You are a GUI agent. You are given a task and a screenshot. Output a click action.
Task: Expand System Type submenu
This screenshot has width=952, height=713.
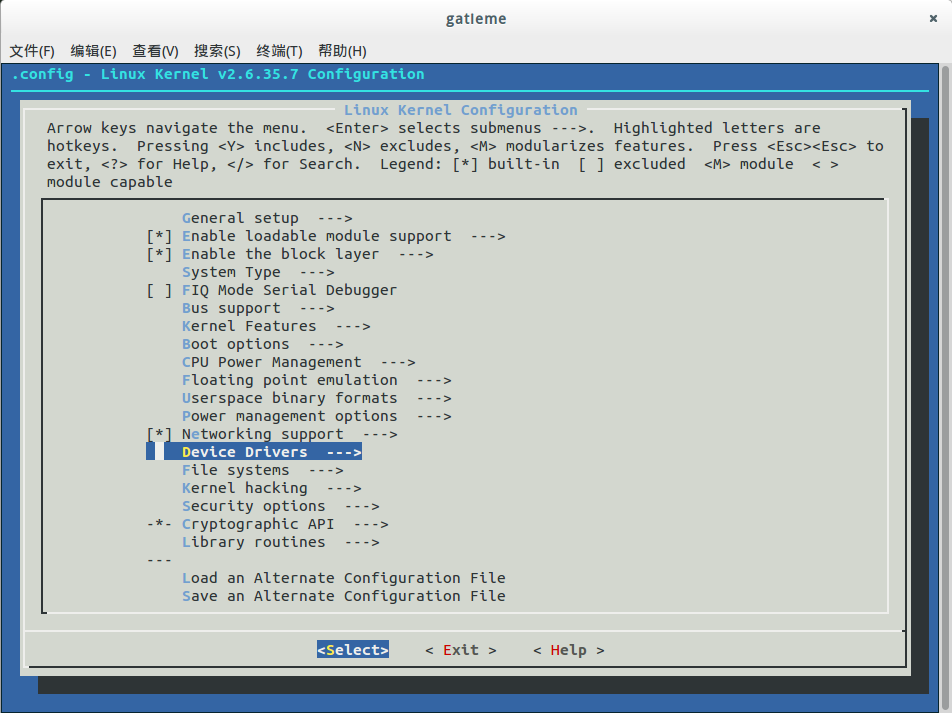click(258, 272)
